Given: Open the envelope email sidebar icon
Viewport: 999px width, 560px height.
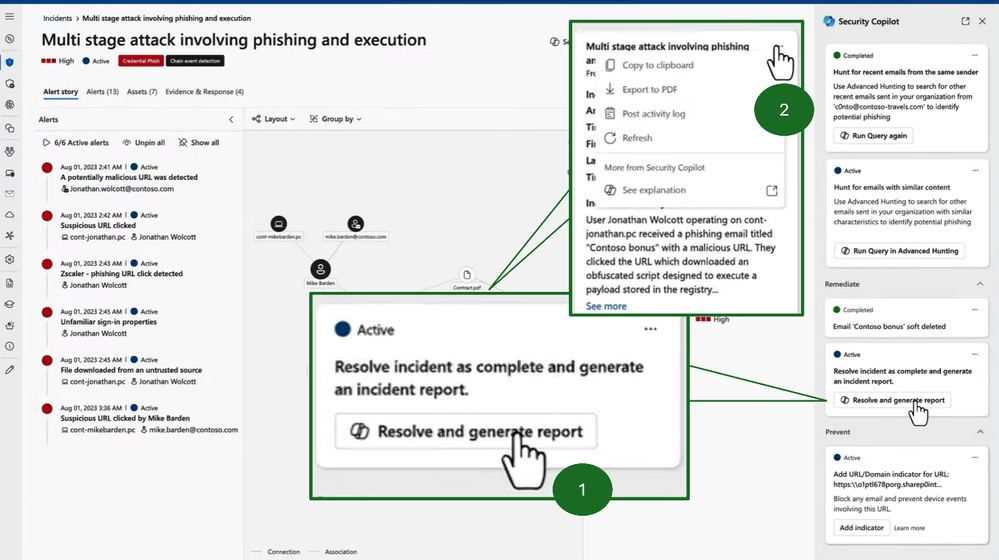Looking at the screenshot, I should pos(10,194).
